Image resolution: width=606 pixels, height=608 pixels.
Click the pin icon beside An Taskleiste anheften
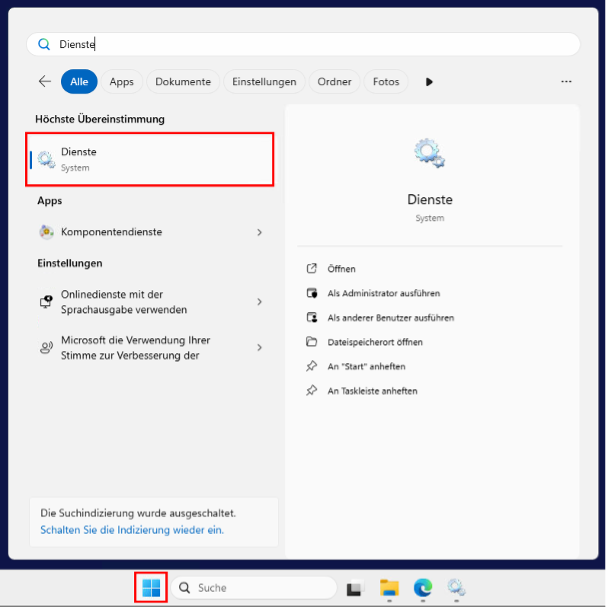pos(312,390)
